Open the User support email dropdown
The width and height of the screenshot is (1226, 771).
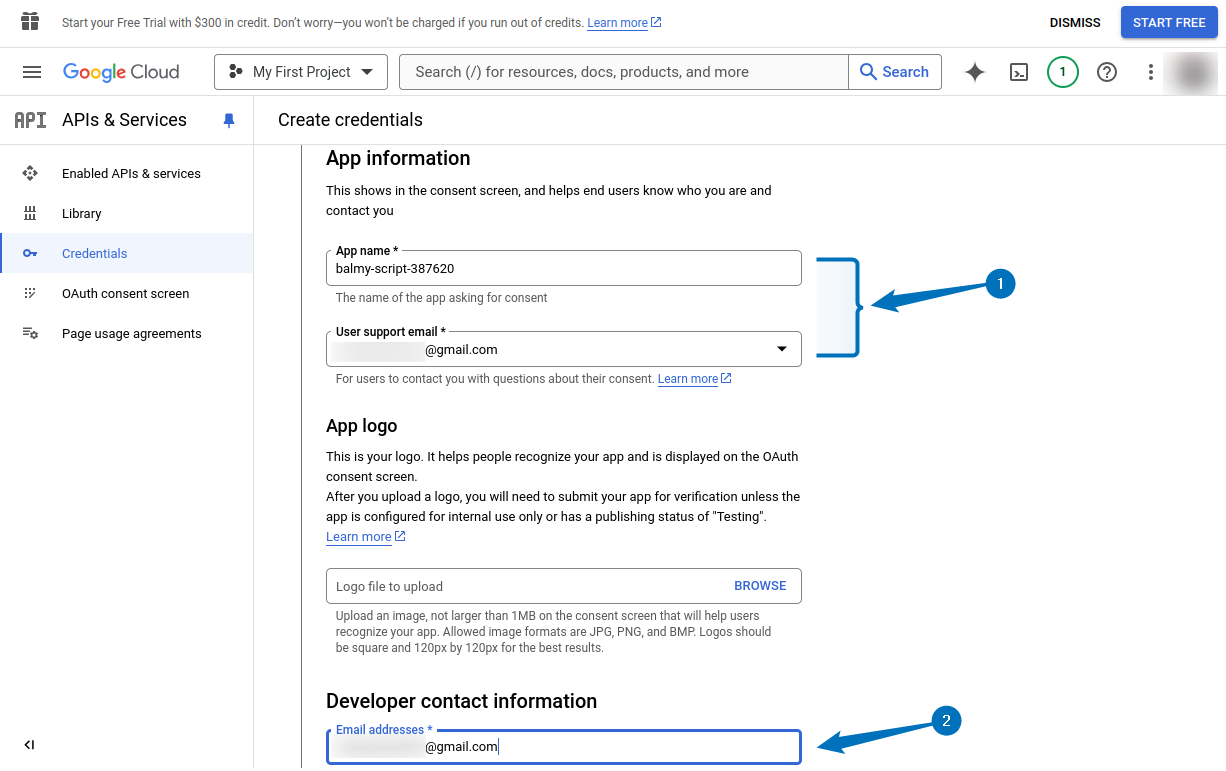click(782, 348)
